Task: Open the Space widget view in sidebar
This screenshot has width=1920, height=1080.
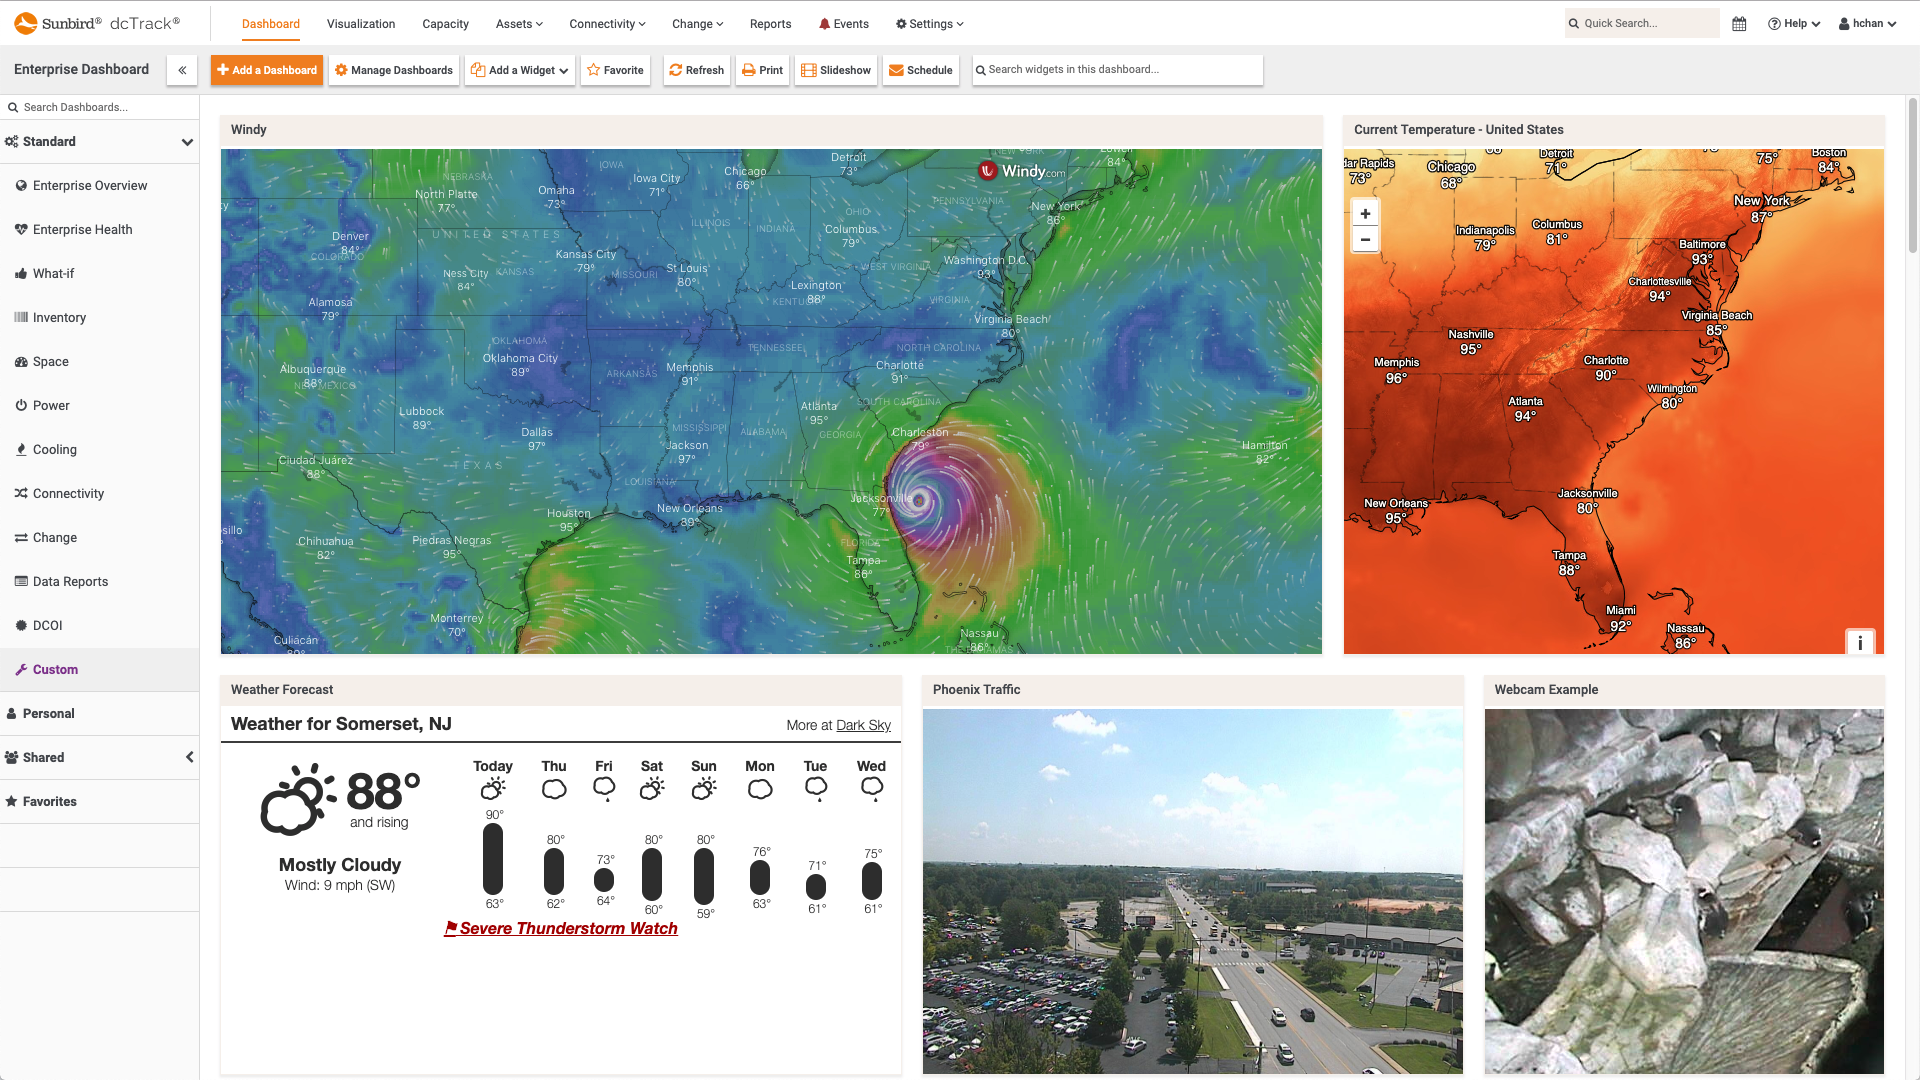Action: click(51, 361)
